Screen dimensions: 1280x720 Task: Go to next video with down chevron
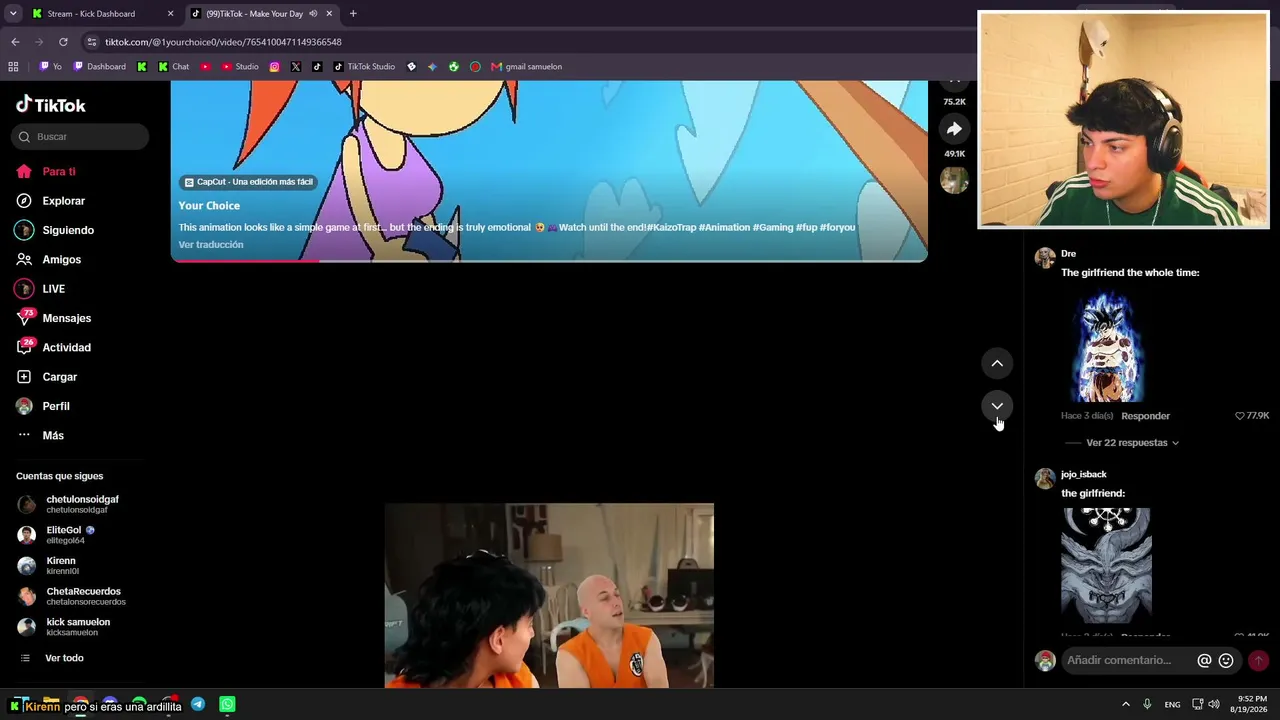(997, 406)
